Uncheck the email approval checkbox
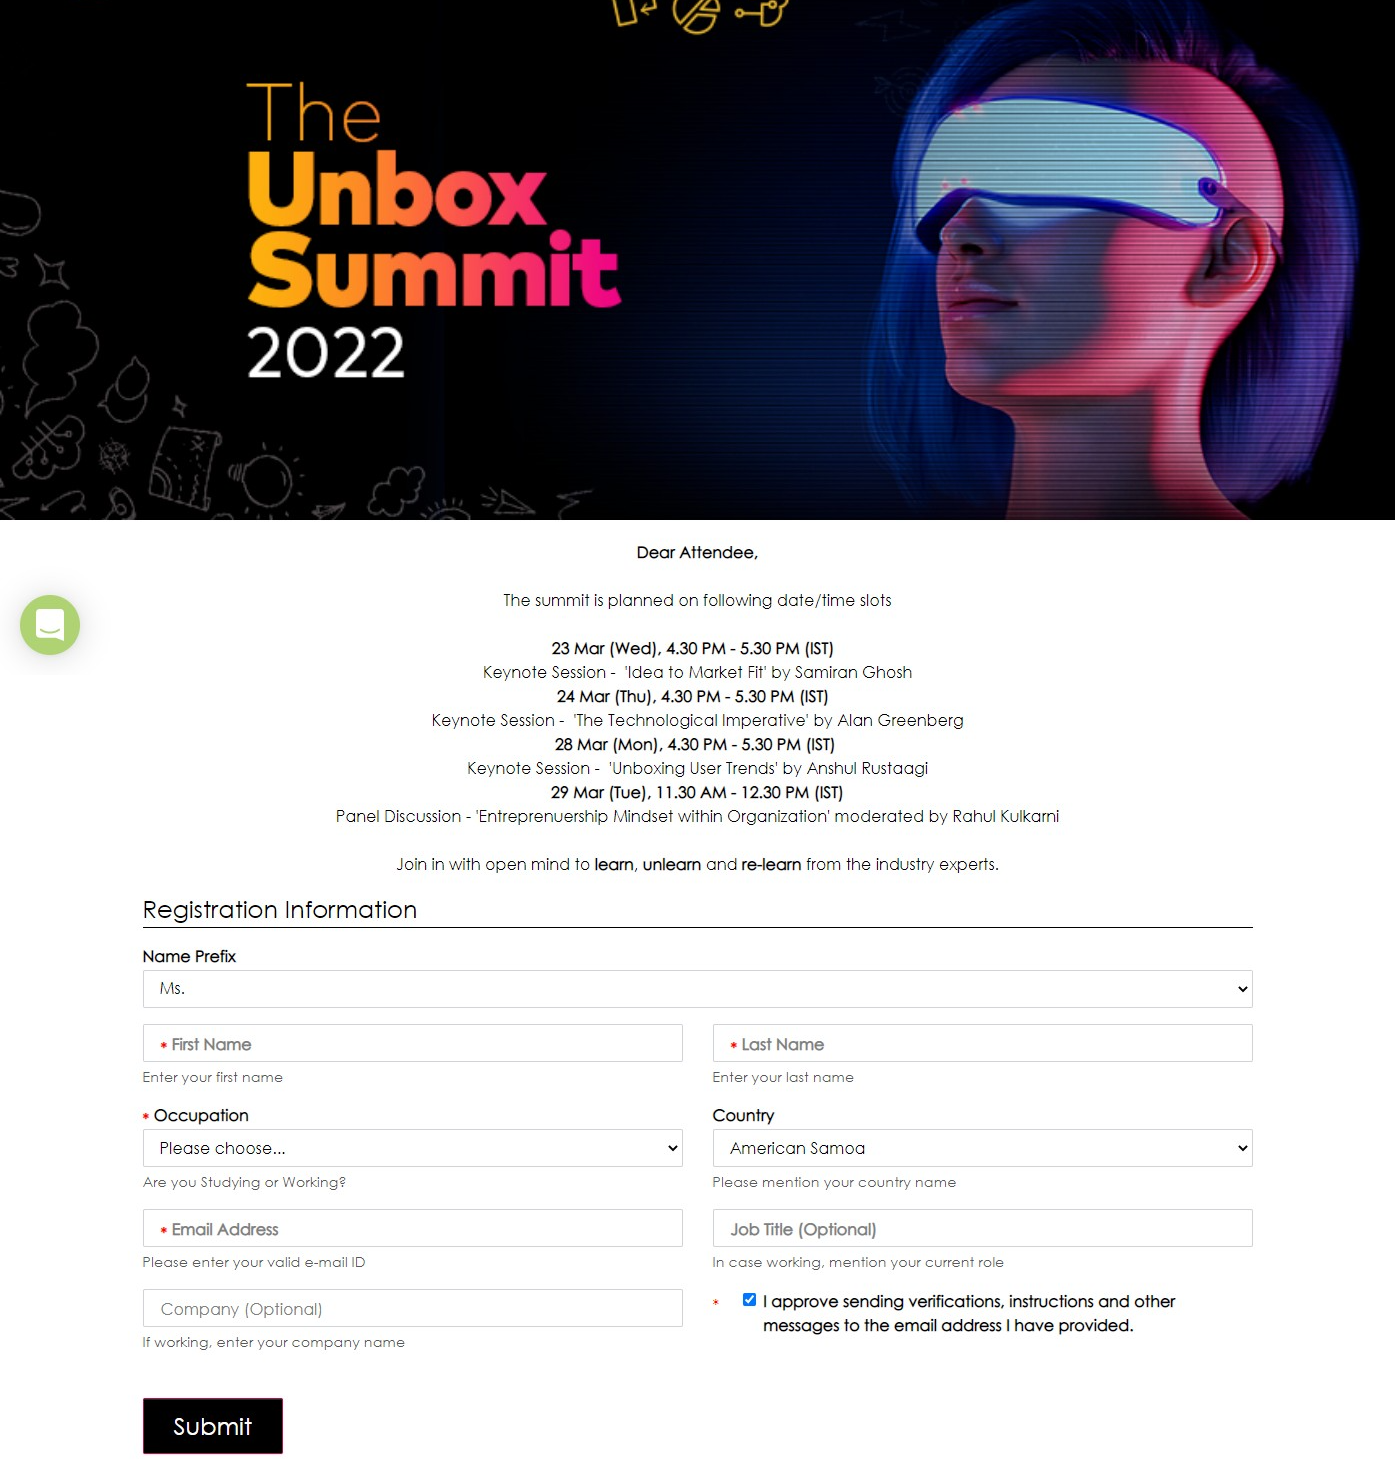1395x1471 pixels. click(749, 1300)
